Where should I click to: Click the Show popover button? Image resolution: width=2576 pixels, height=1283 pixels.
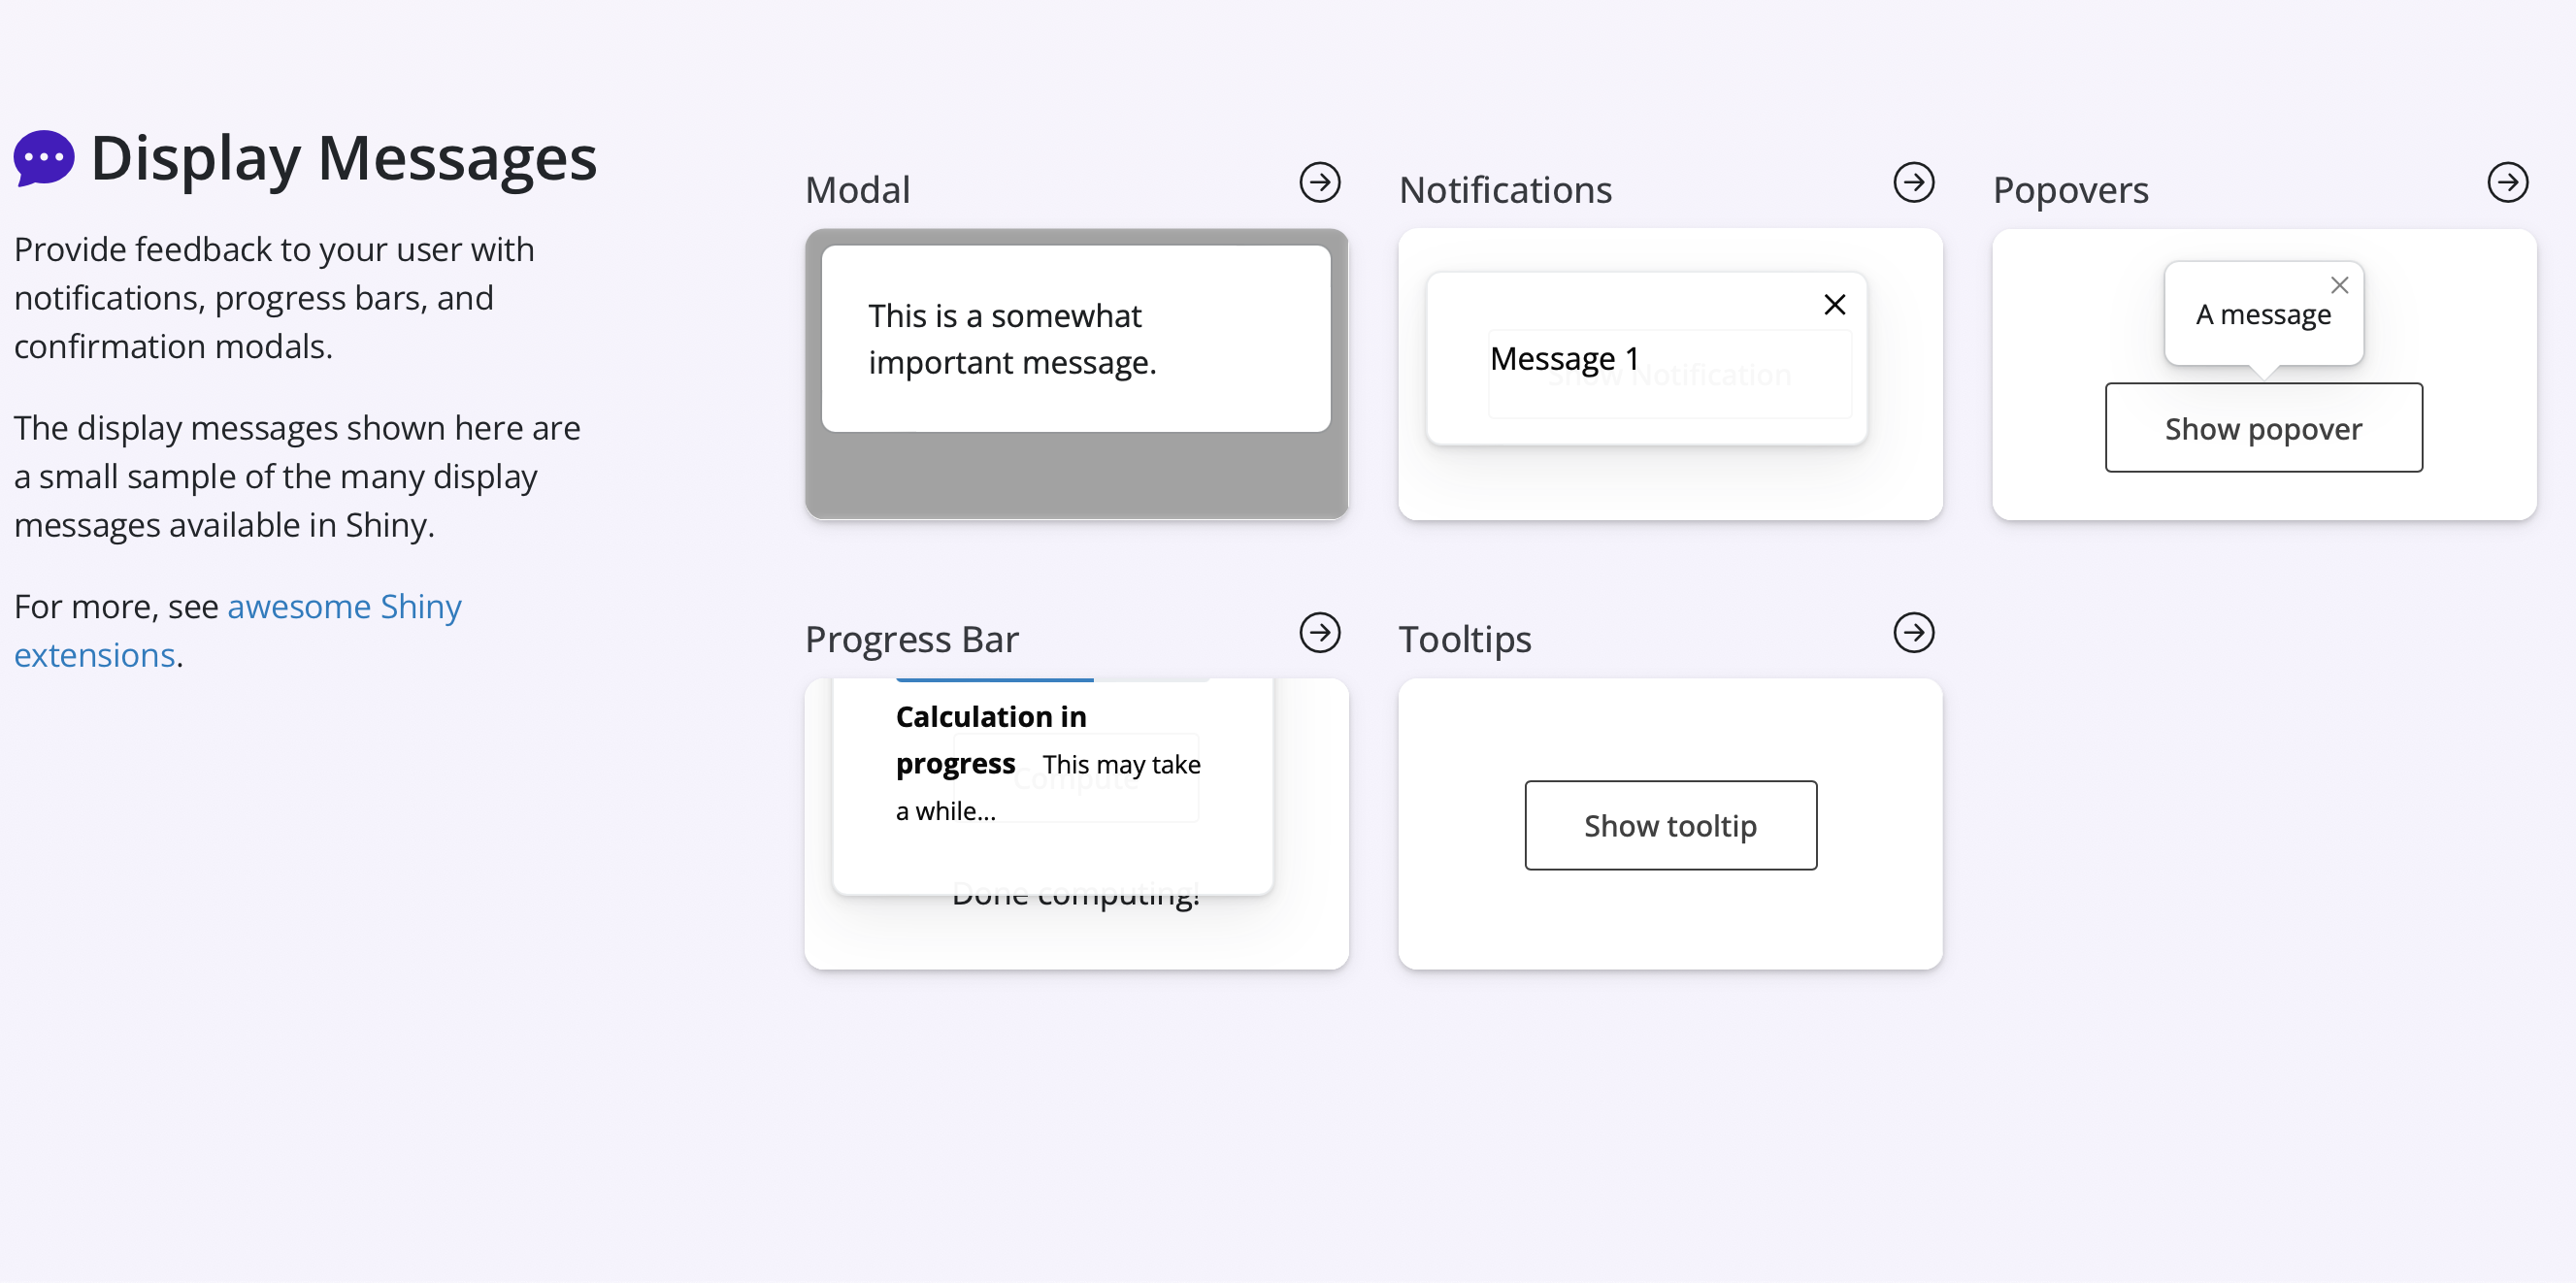point(2263,428)
